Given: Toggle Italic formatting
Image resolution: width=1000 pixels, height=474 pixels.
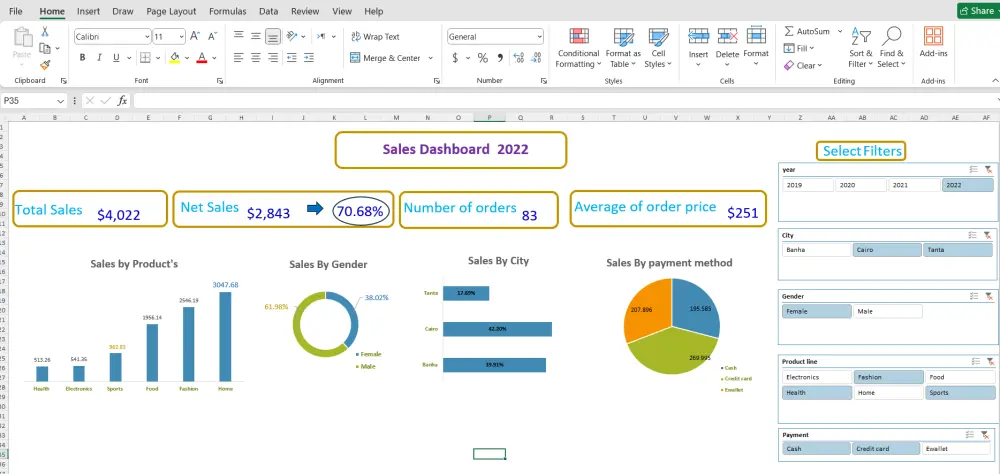Looking at the screenshot, I should coord(99,58).
